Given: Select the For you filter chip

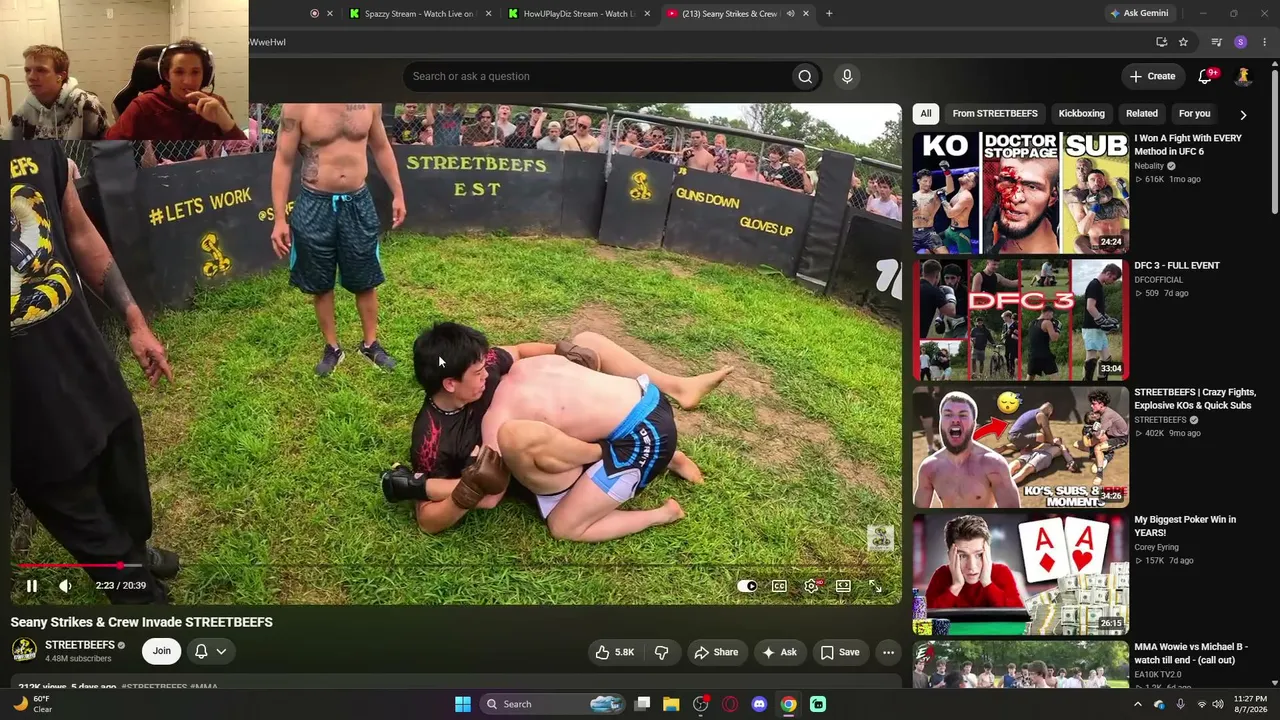Looking at the screenshot, I should (1194, 113).
